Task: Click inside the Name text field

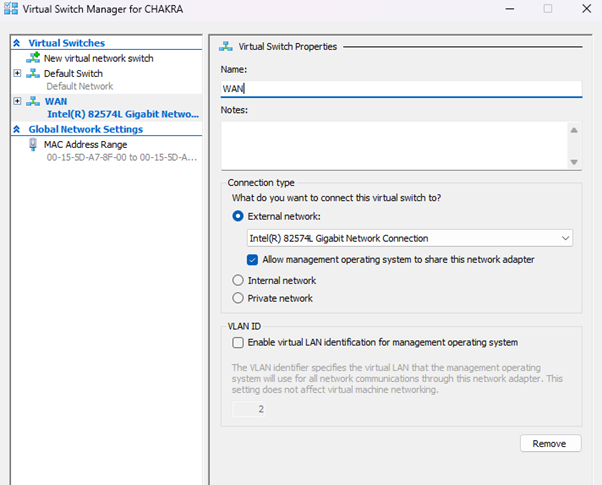Action: 400,88
